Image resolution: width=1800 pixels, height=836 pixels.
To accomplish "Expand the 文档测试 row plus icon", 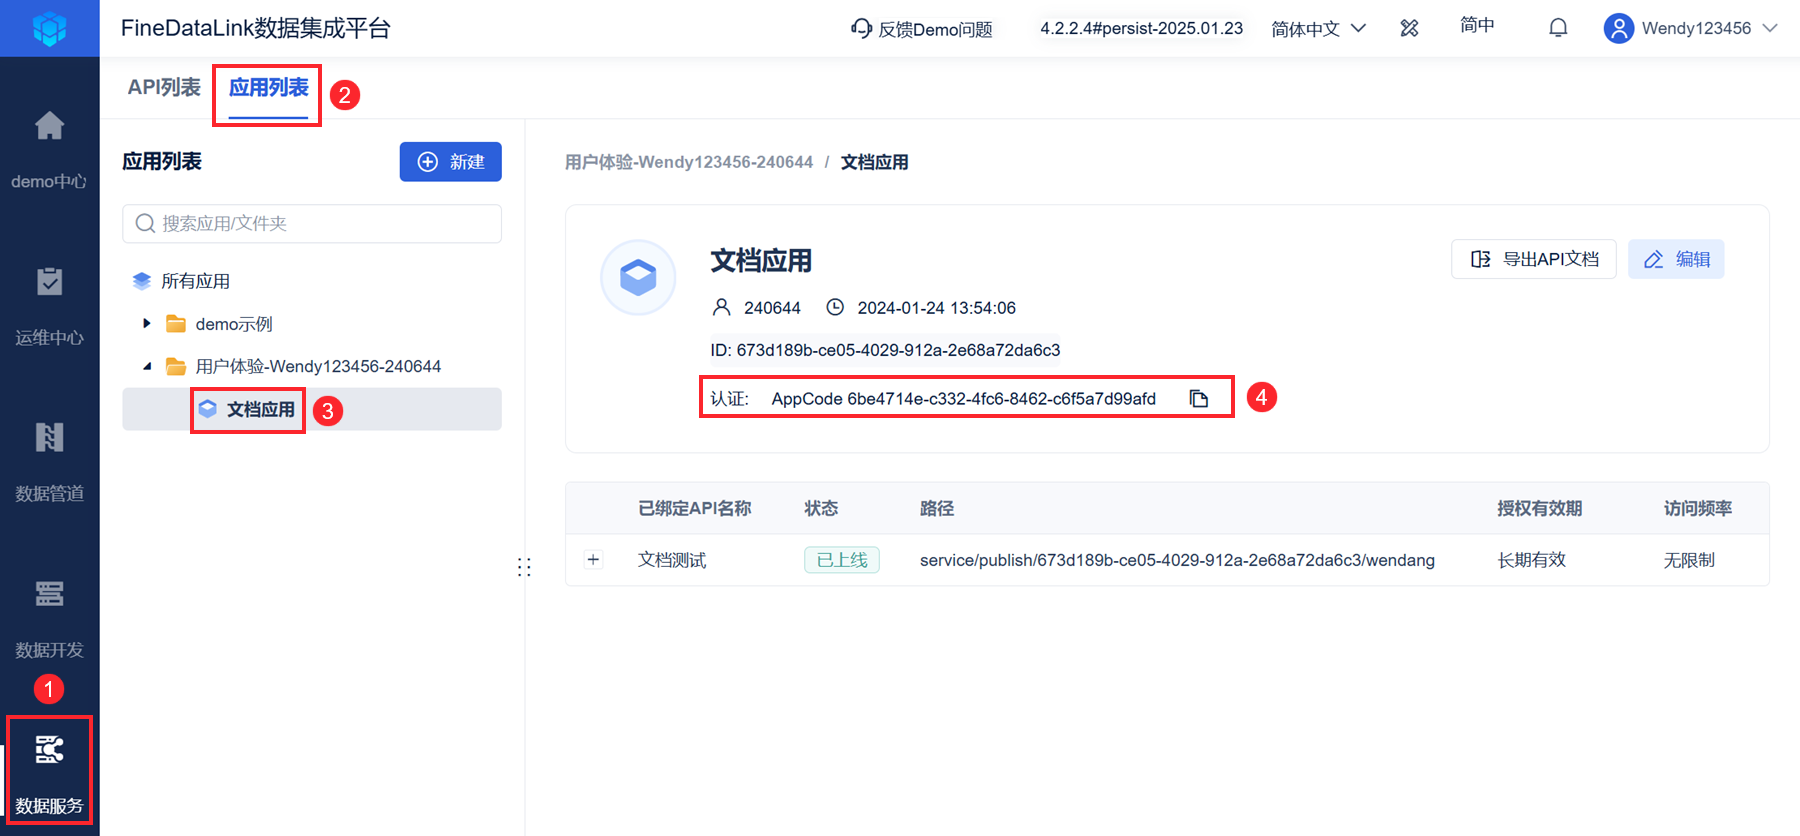I will click(594, 560).
